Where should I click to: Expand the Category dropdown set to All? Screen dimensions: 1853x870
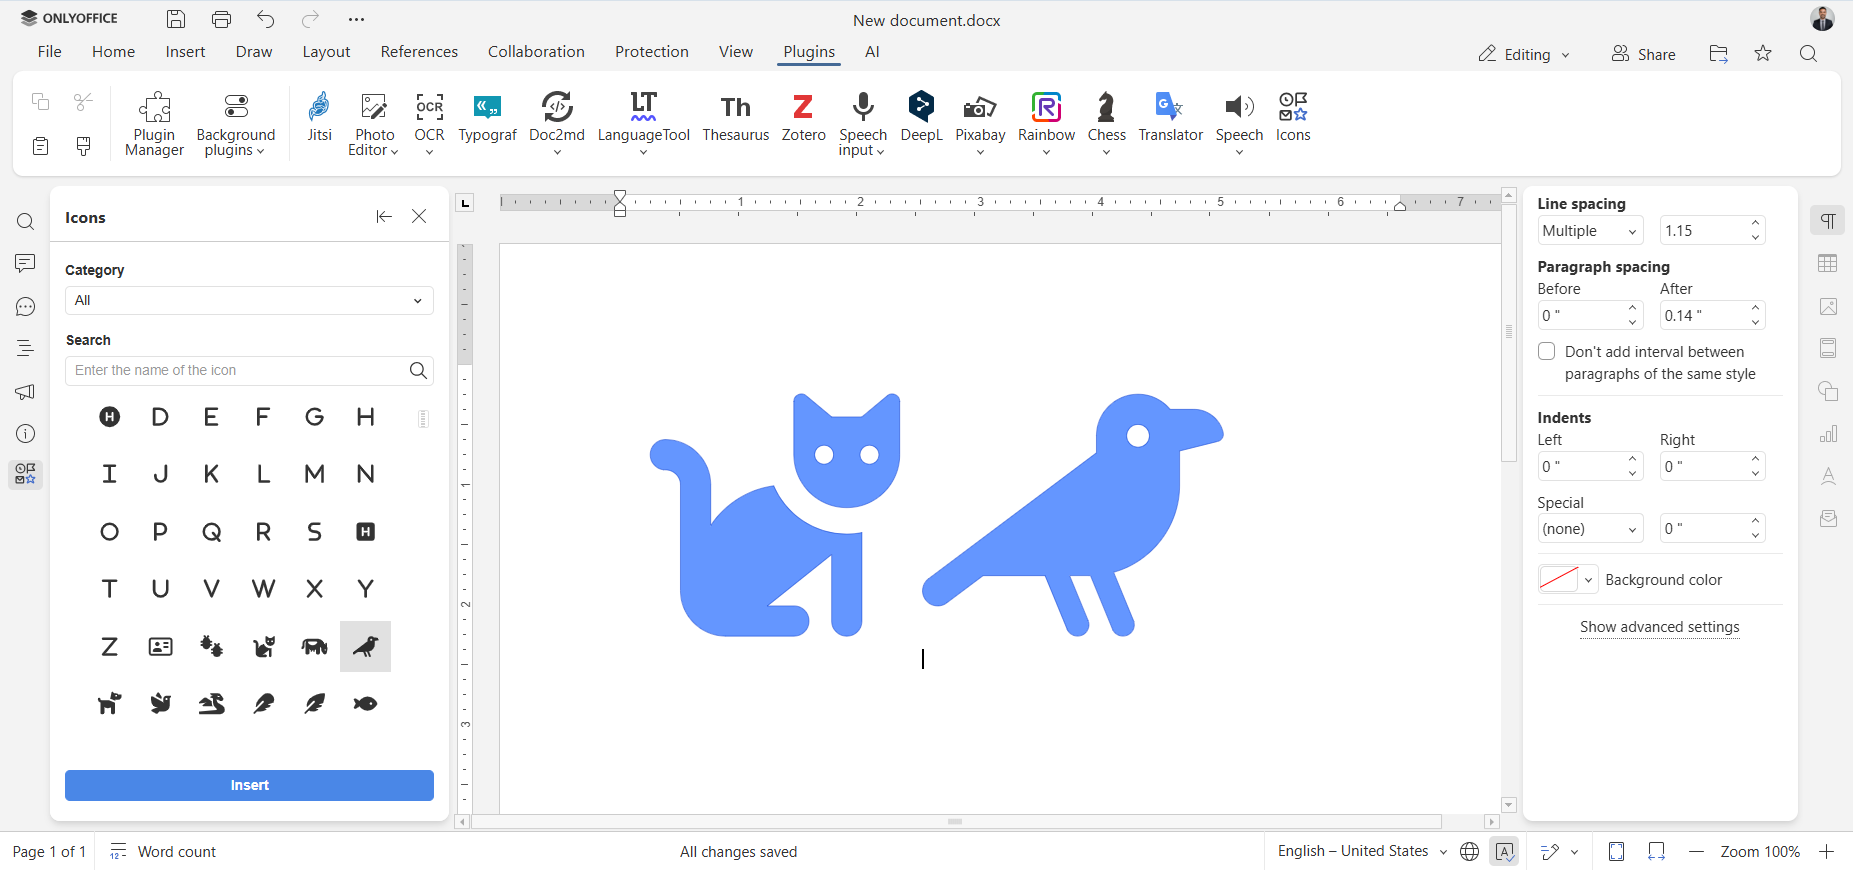[x=249, y=300]
